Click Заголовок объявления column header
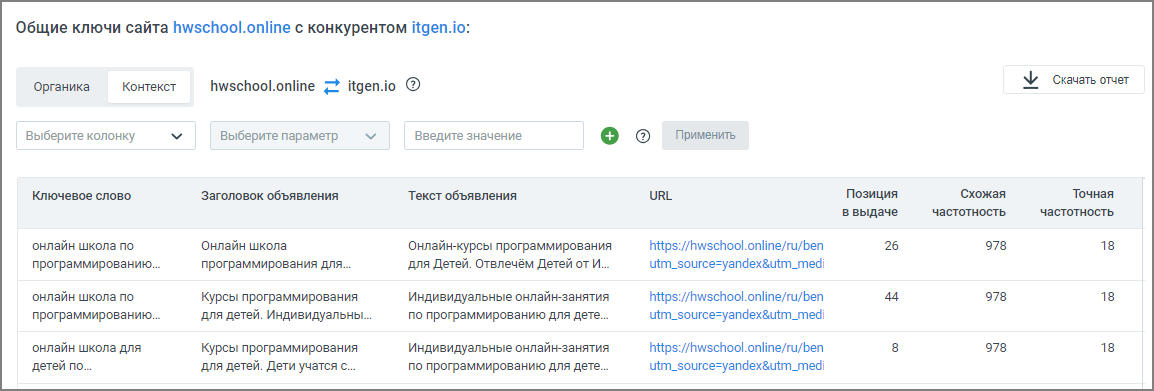 [269, 196]
